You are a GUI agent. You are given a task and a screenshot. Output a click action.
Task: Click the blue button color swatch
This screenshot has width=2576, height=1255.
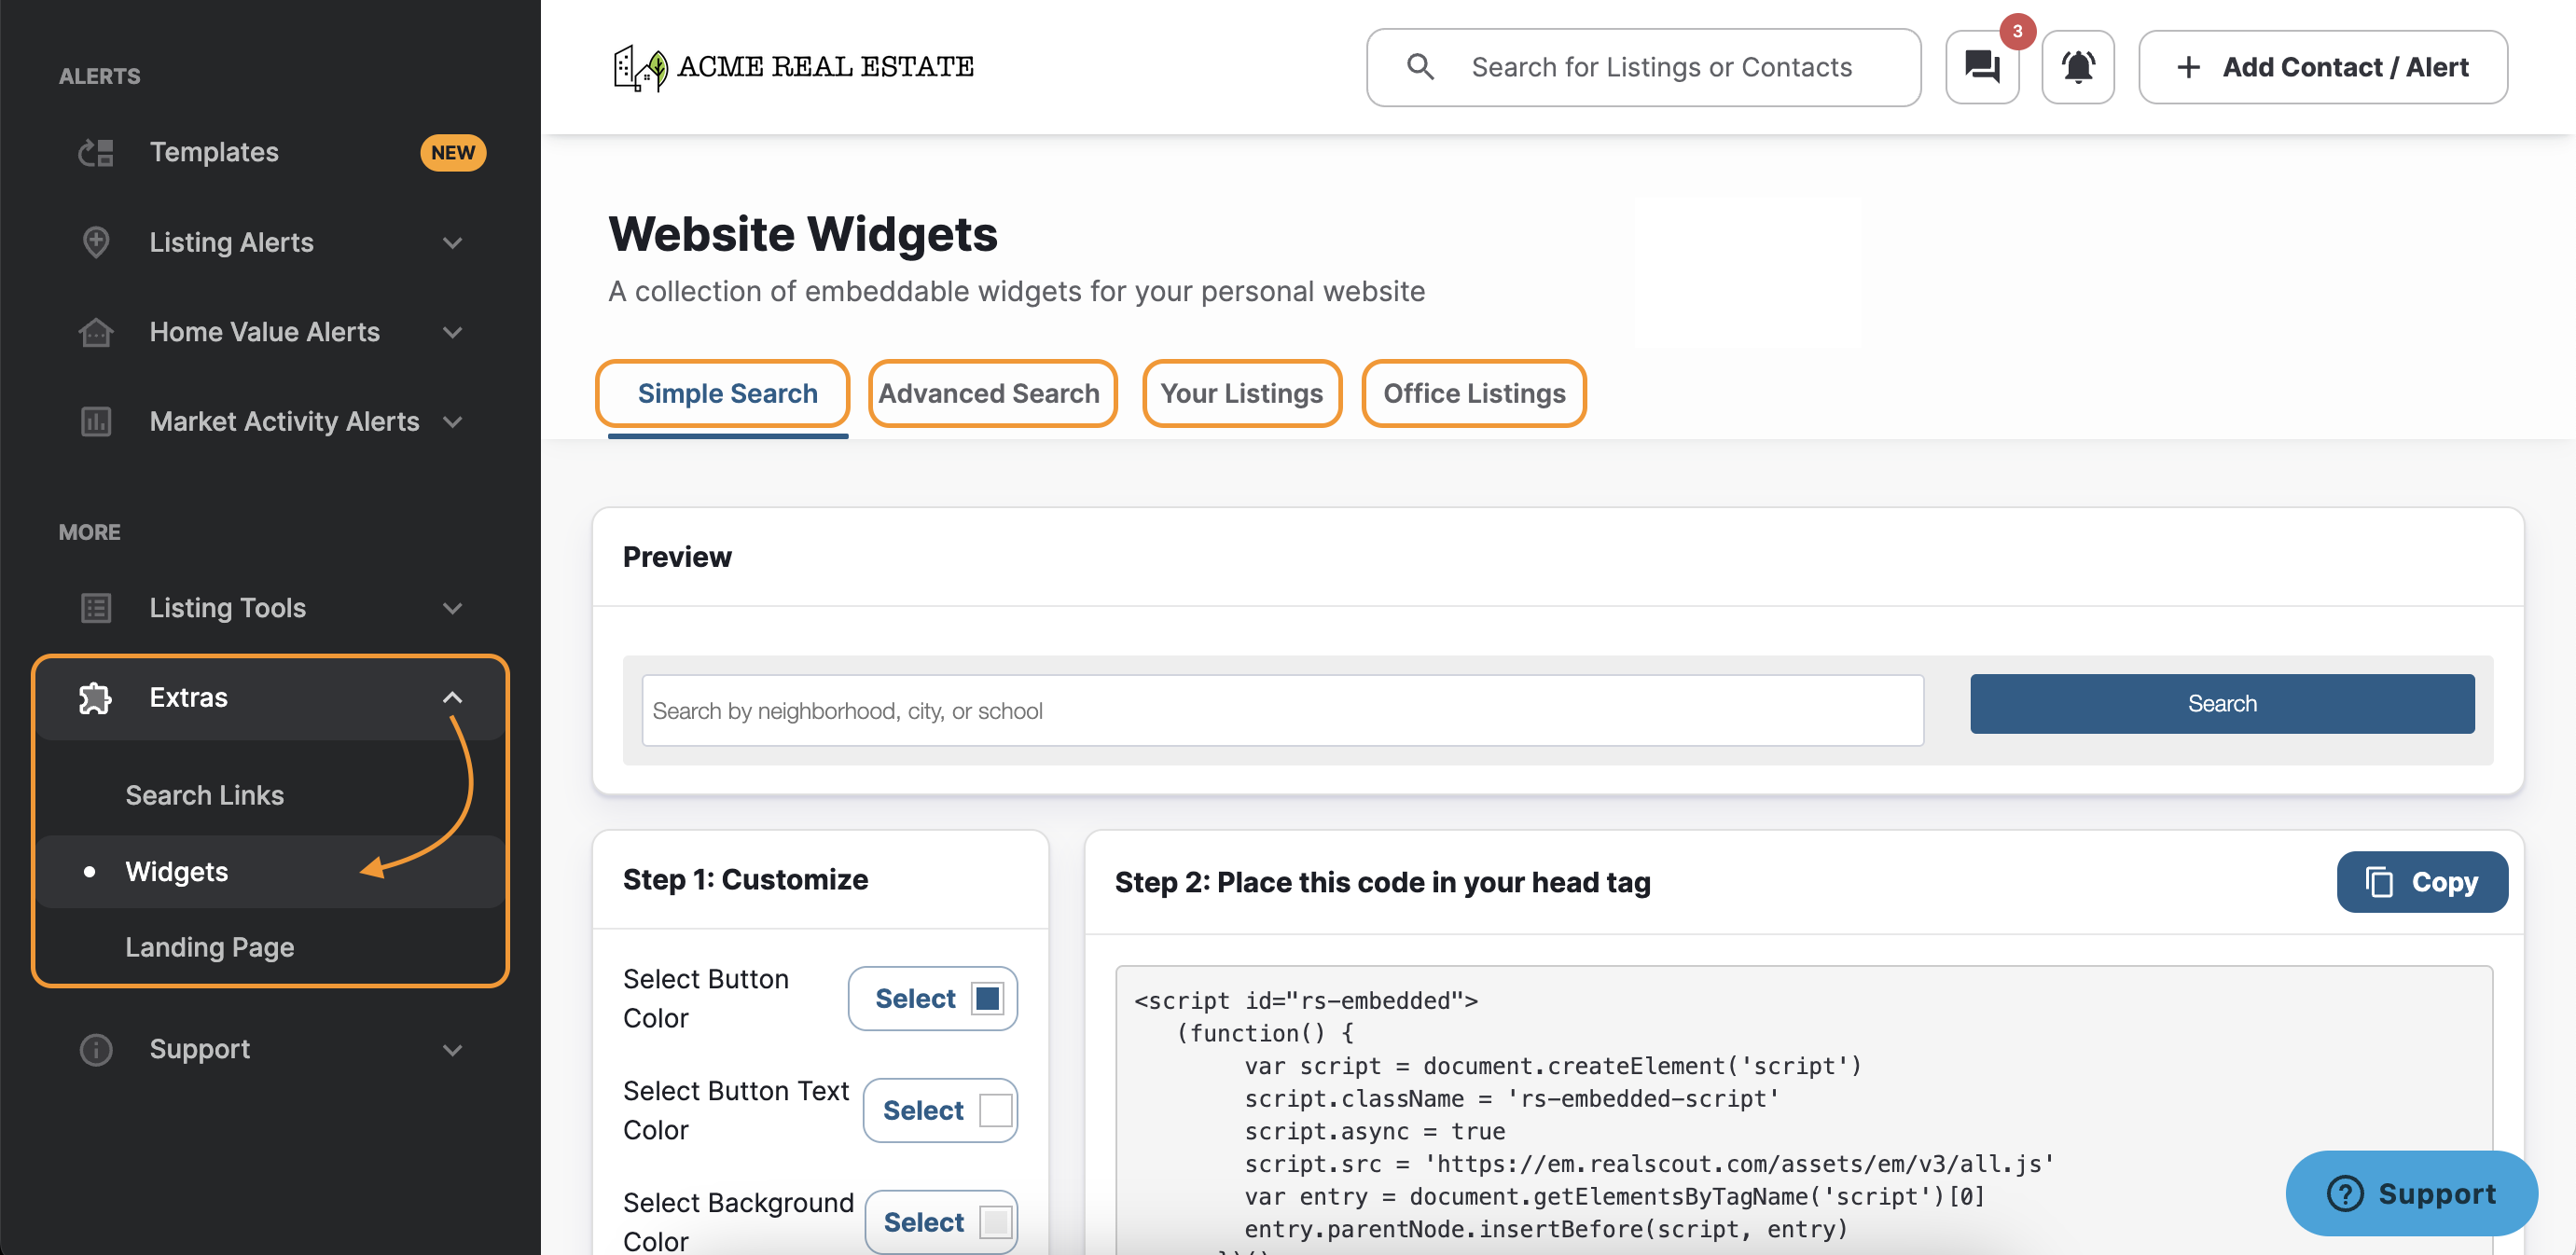(987, 998)
